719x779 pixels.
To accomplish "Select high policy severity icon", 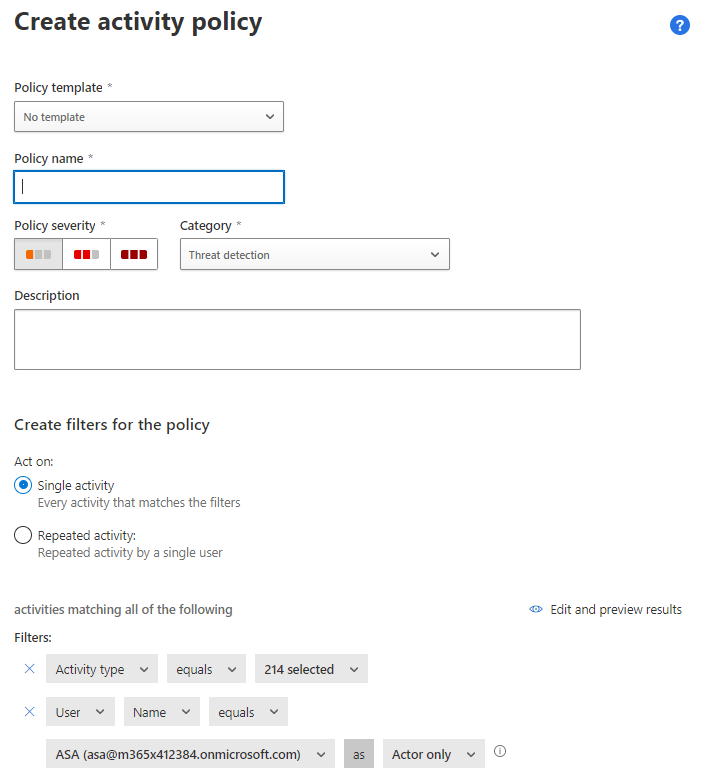I will (134, 254).
